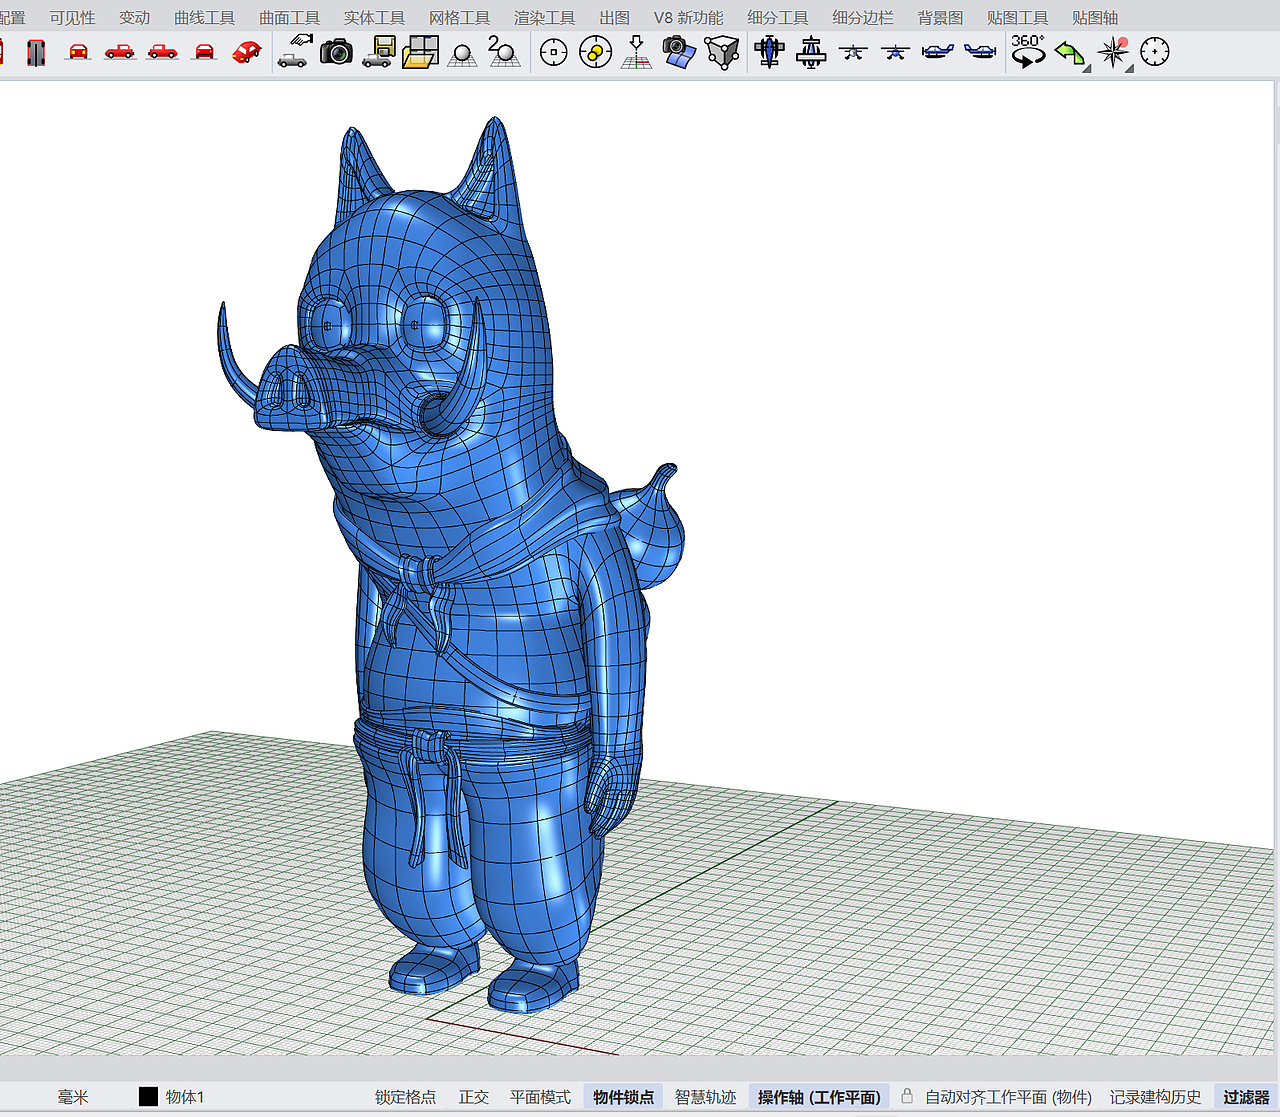Open the 细分工具 tab
The width and height of the screenshot is (1280, 1117).
click(x=778, y=18)
